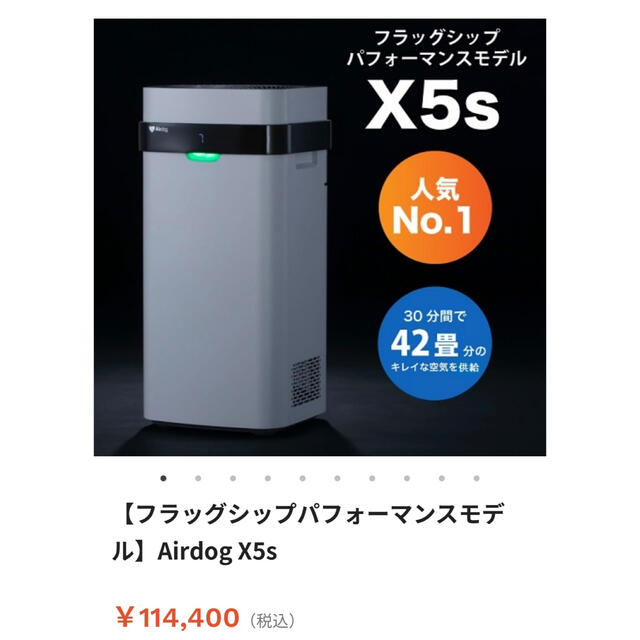The image size is (640, 640).
Task: Click the side vent grille on the purifier
Action: [x=306, y=382]
